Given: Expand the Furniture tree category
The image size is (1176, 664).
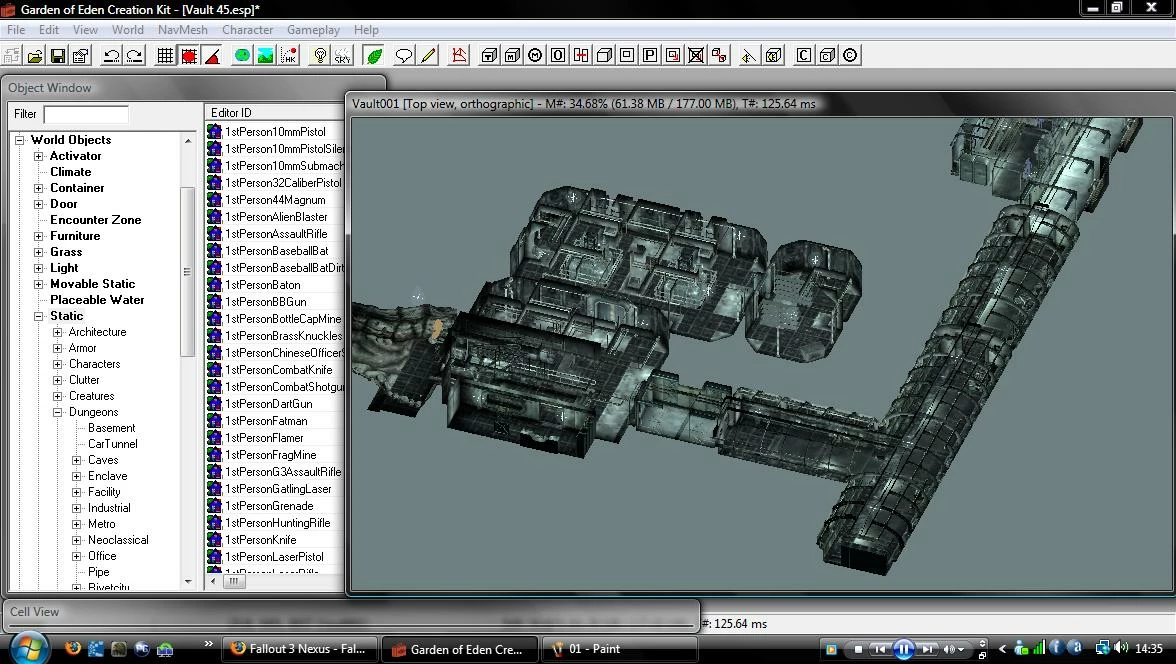Looking at the screenshot, I should pos(38,236).
